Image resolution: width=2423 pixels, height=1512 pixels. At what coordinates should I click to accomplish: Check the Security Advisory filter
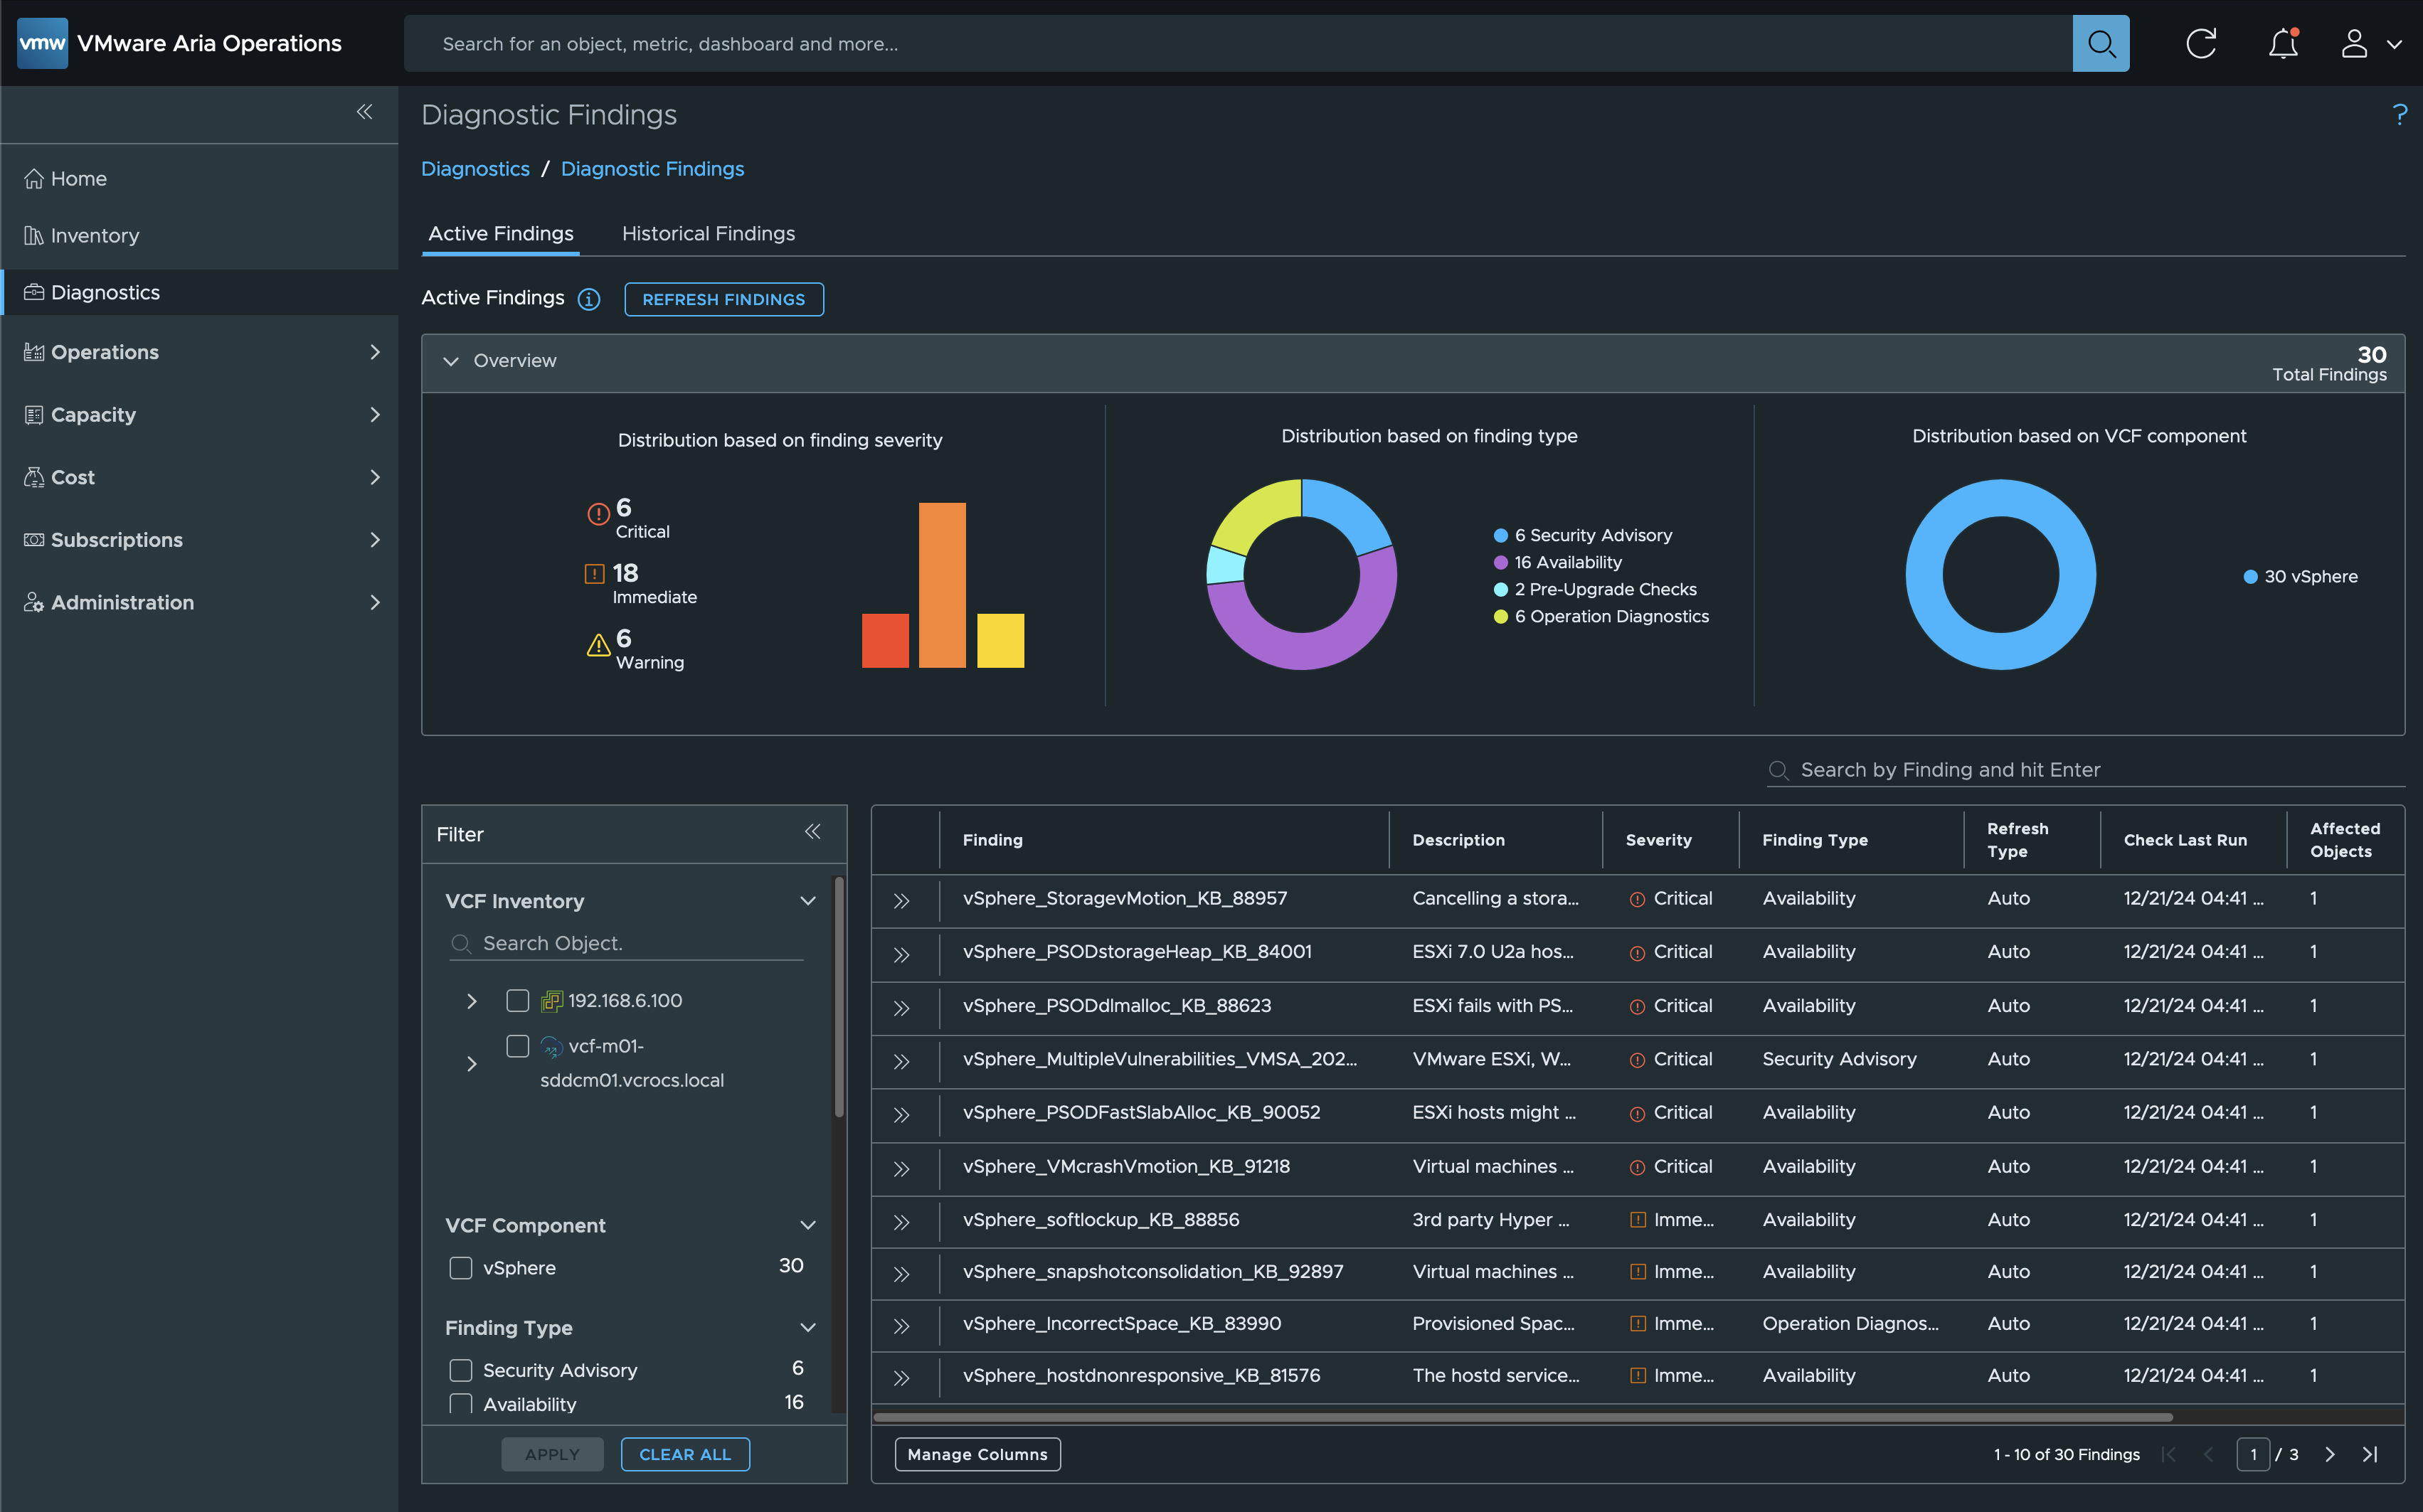coord(461,1370)
